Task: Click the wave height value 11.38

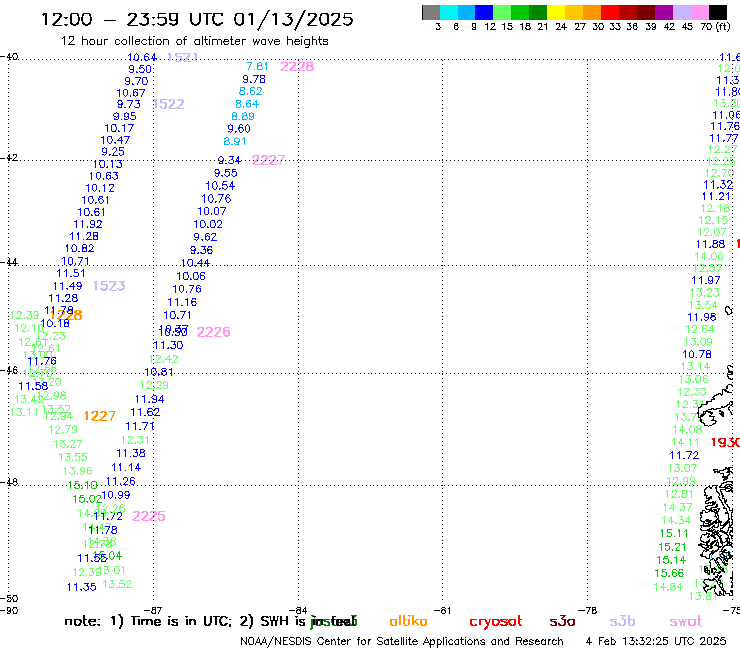Action: (x=131, y=453)
